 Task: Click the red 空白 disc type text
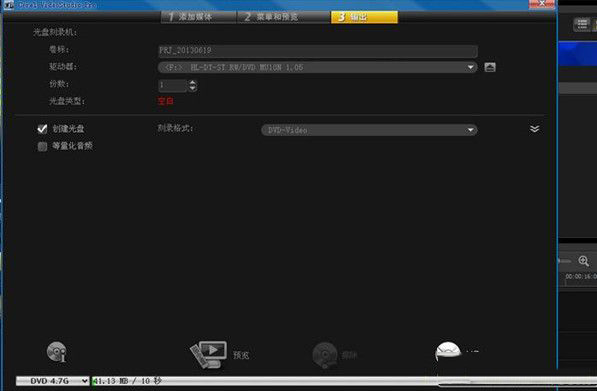click(x=166, y=101)
